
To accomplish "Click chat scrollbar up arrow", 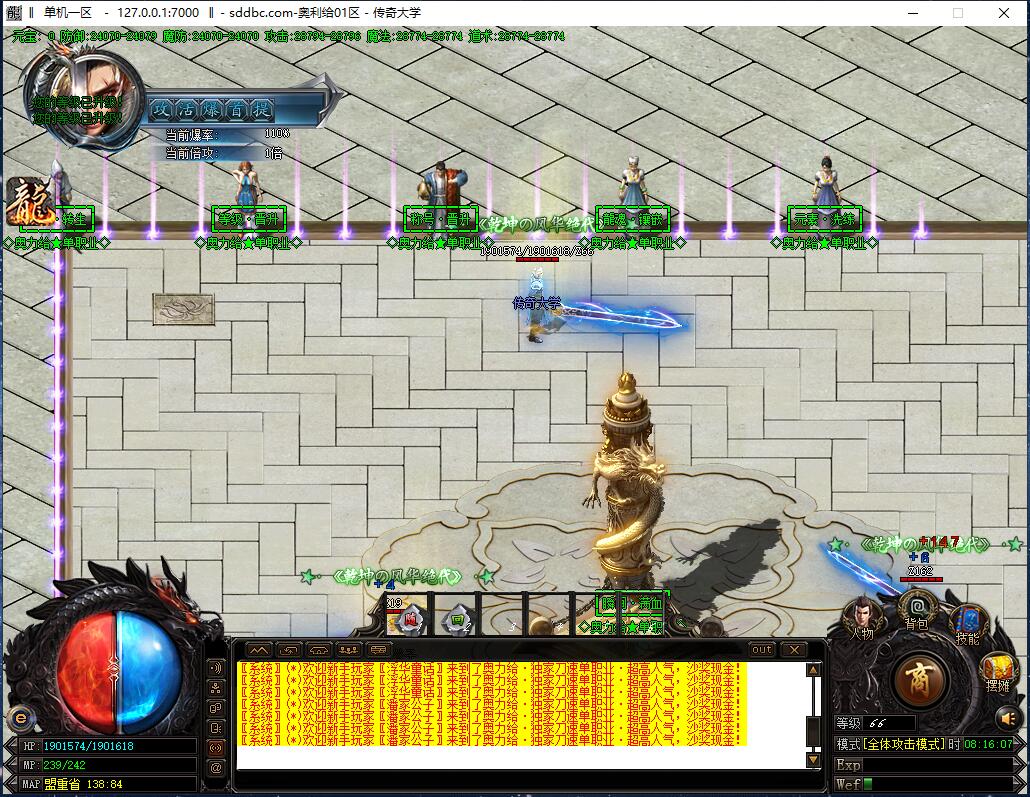I will 813,670.
